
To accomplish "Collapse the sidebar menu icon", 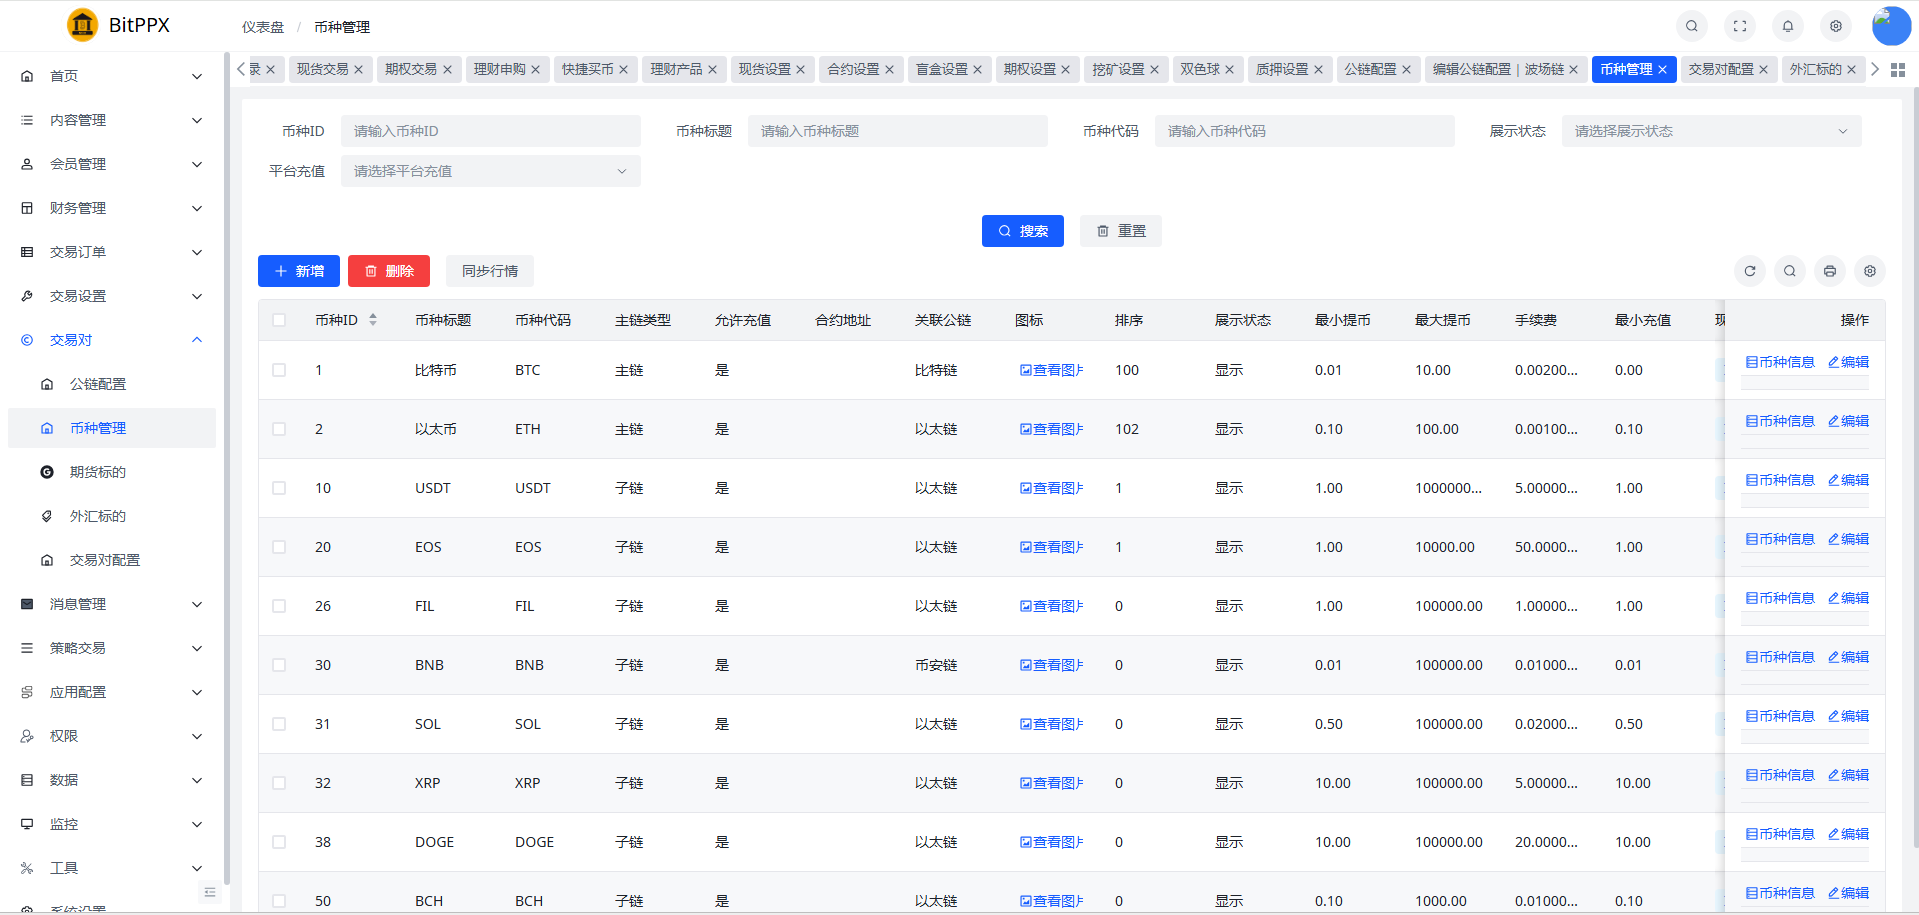I will (x=209, y=892).
